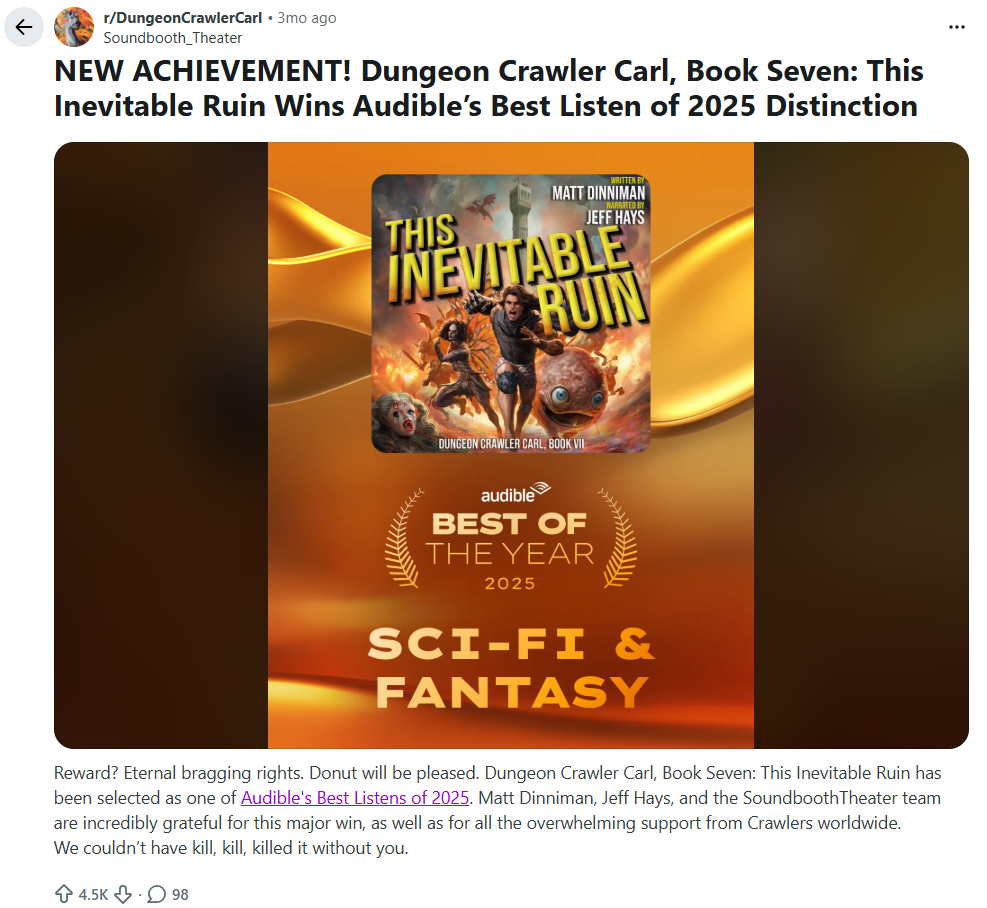This screenshot has height=908, width=987.
Task: Open Soundbooth_Theater user profile
Action: [x=172, y=38]
